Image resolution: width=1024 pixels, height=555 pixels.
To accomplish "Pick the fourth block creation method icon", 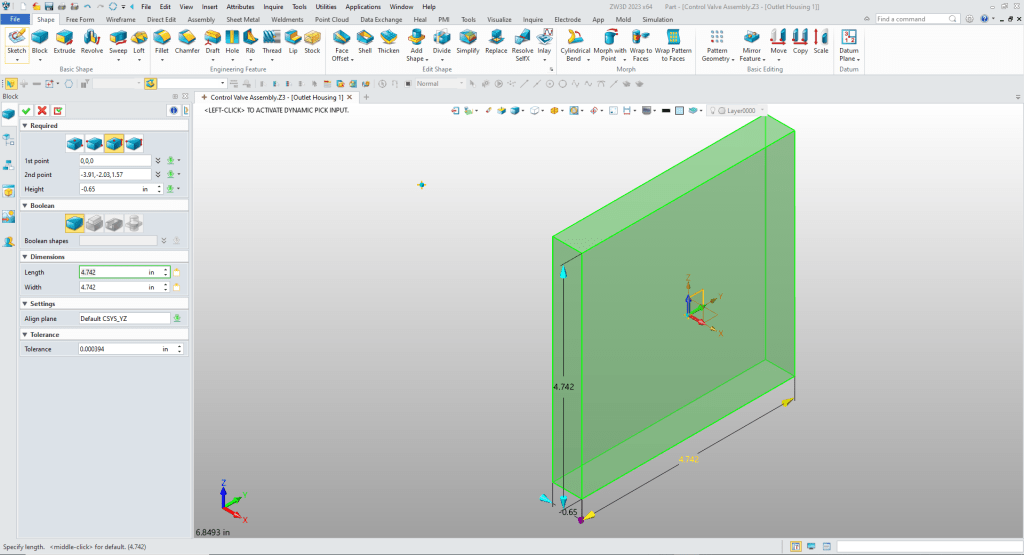I will pyautogui.click(x=134, y=143).
